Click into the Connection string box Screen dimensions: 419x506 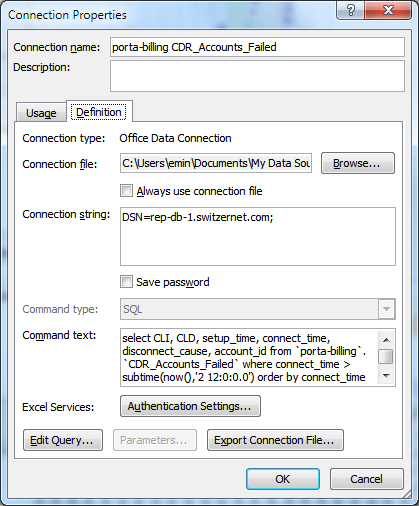pyautogui.click(x=258, y=237)
